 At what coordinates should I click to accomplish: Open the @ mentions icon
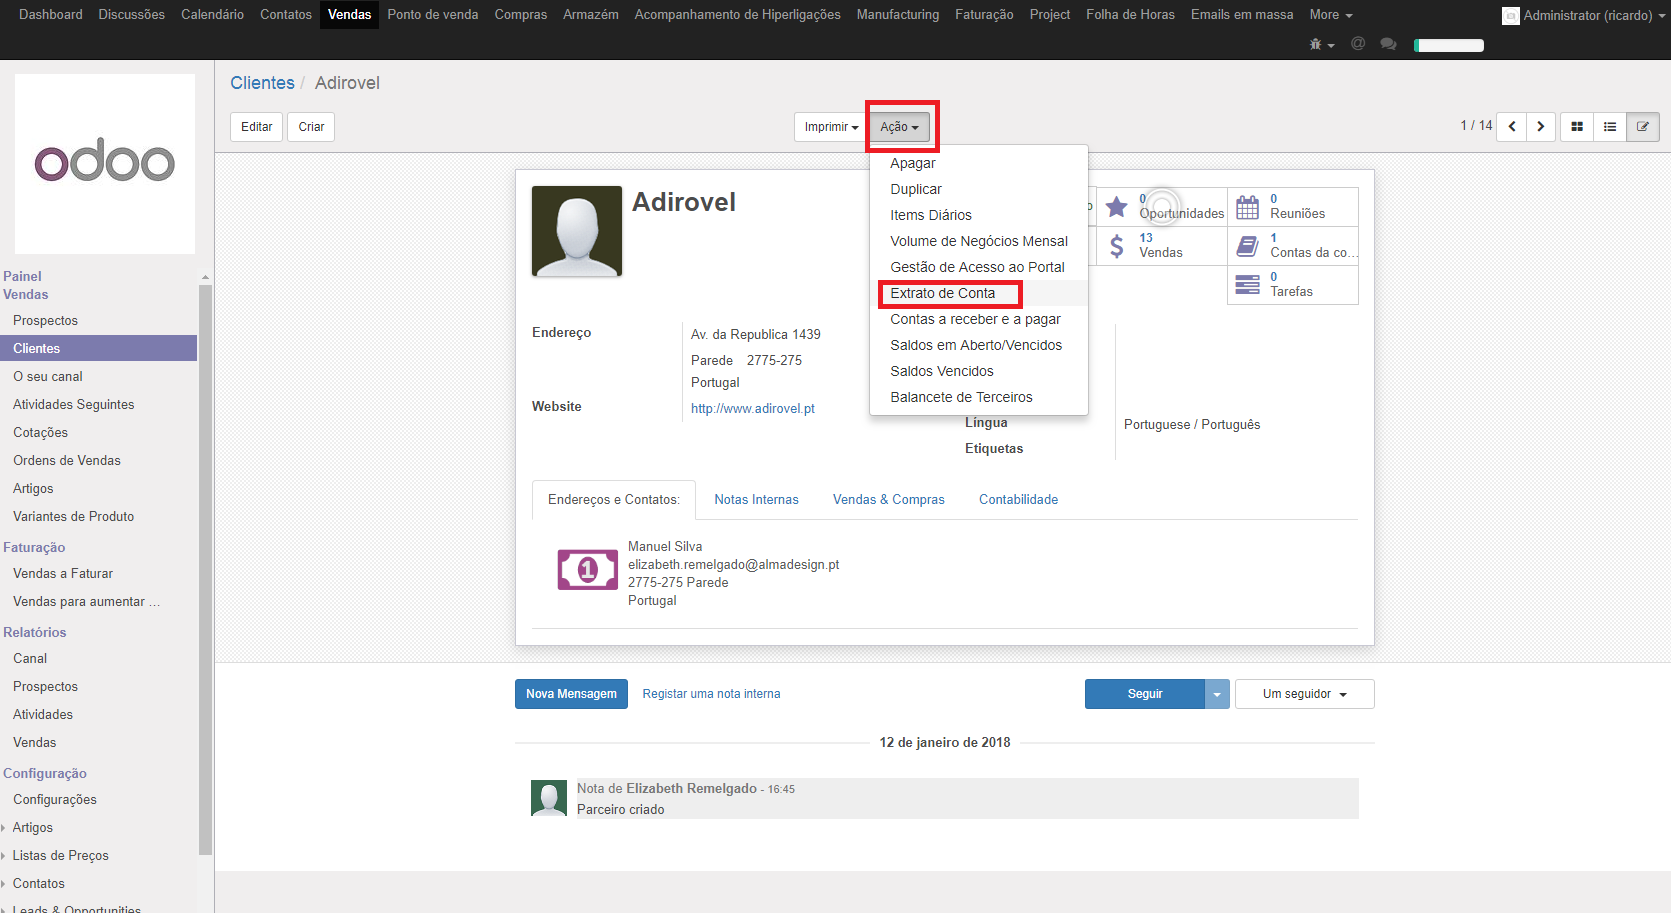pyautogui.click(x=1358, y=44)
